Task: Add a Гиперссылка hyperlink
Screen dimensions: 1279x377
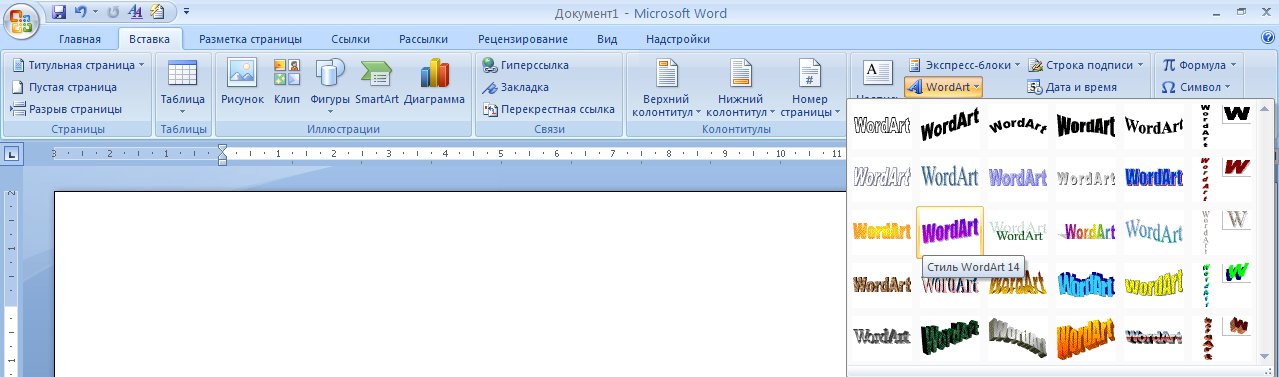Action: [x=526, y=65]
